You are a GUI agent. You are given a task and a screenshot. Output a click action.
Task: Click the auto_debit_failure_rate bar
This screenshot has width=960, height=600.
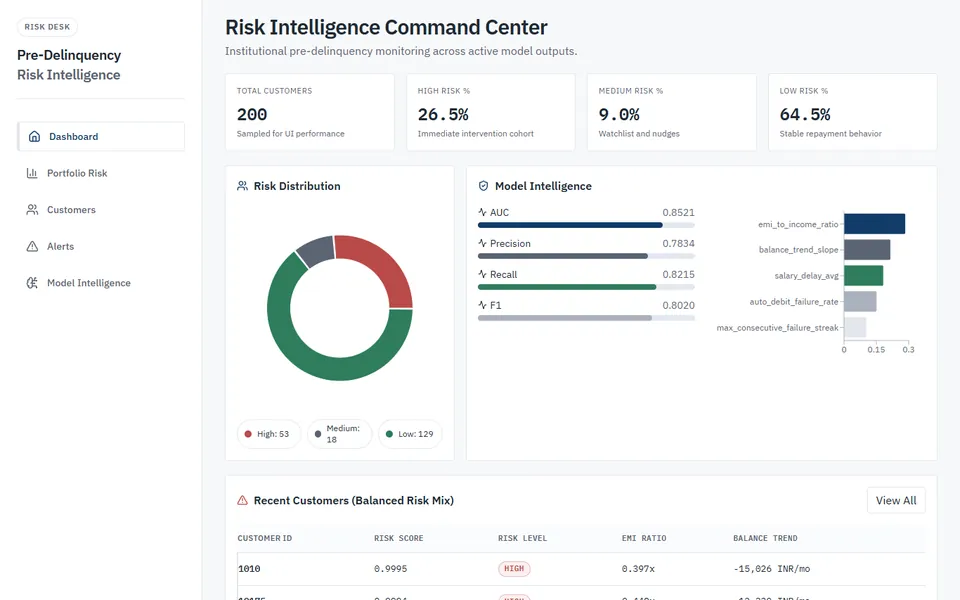(860, 301)
